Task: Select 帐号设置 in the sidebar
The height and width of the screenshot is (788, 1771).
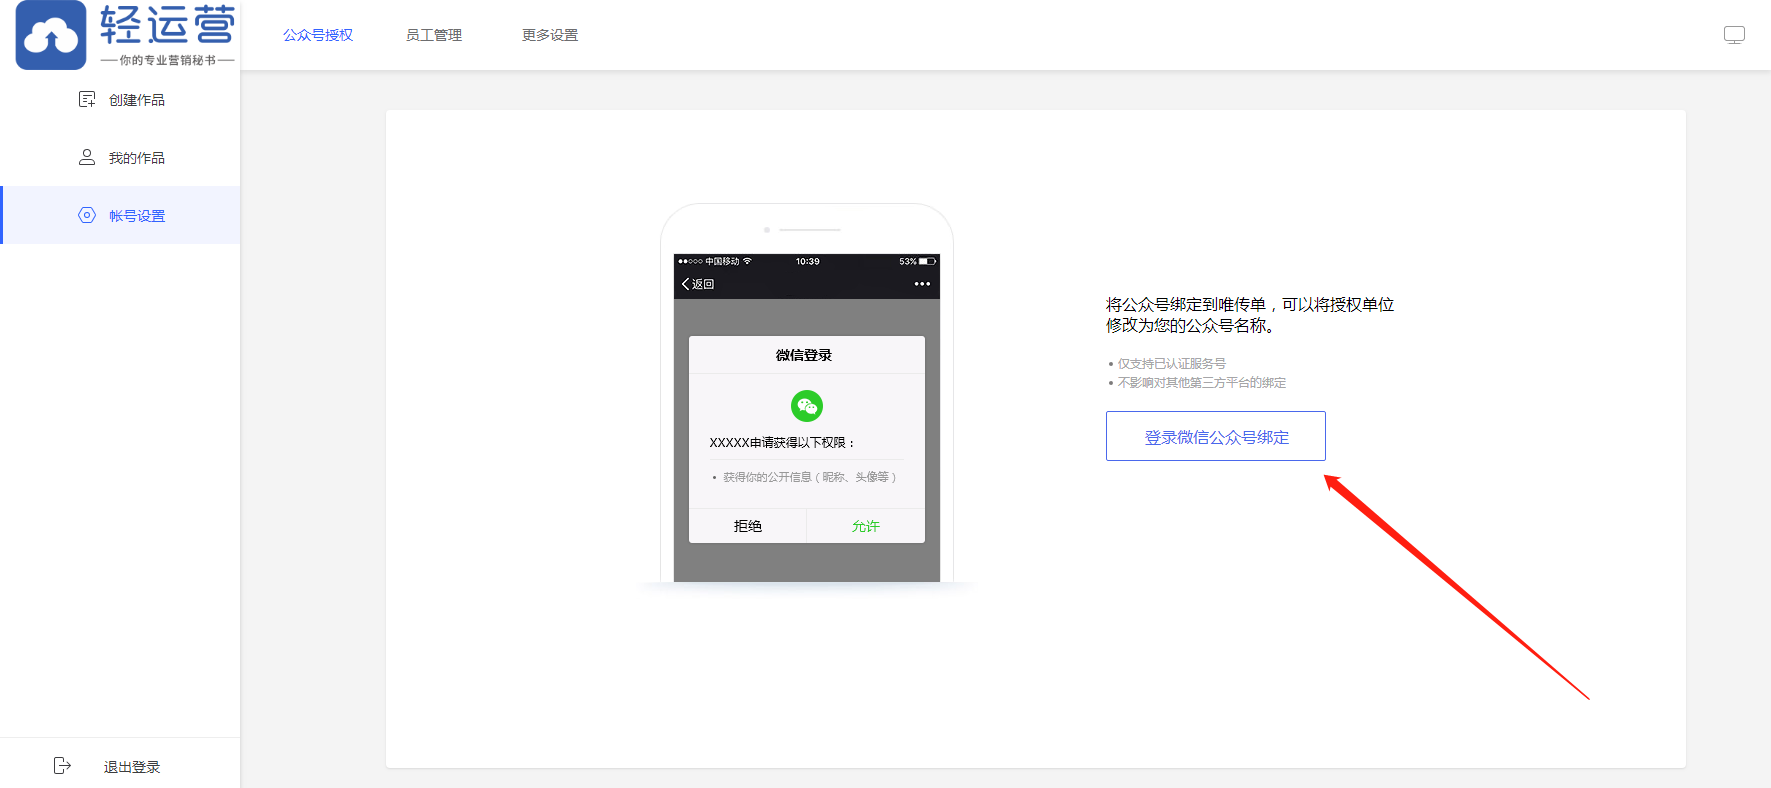Action: coord(120,215)
